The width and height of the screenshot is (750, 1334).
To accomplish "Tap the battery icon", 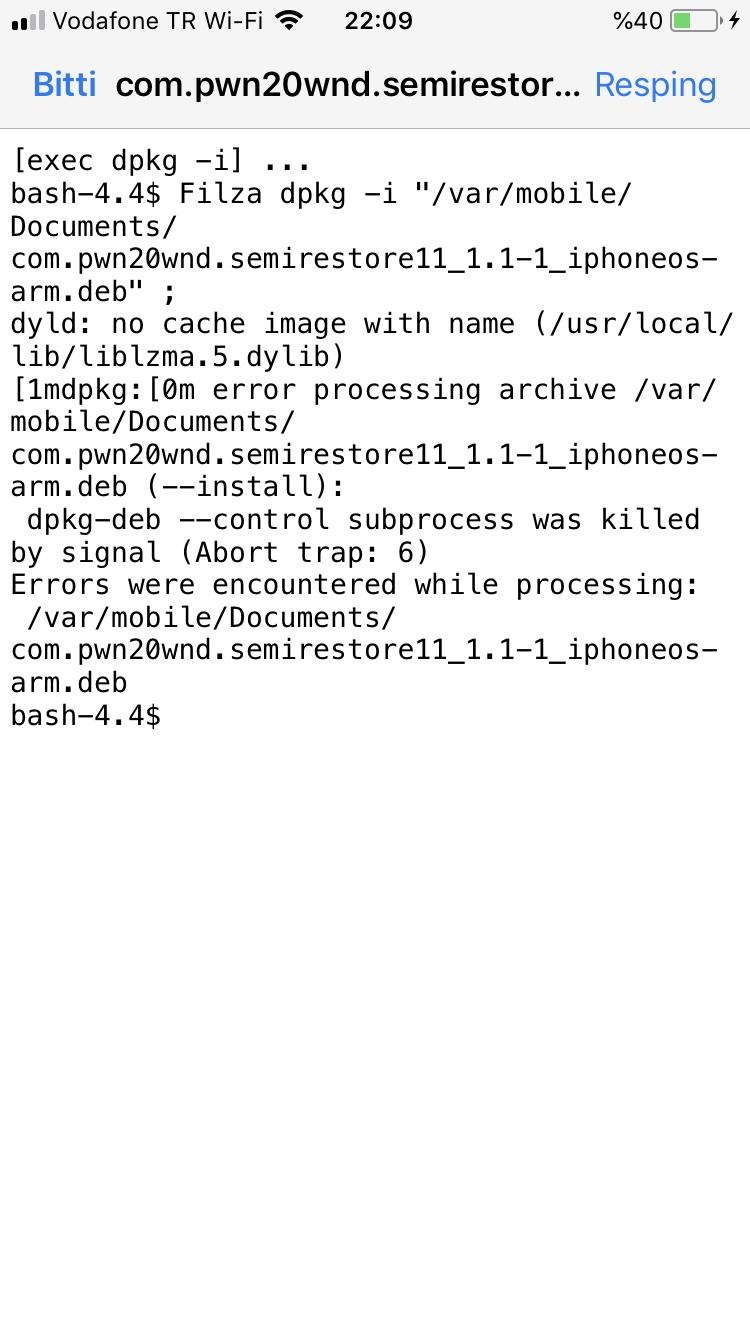I will point(695,21).
